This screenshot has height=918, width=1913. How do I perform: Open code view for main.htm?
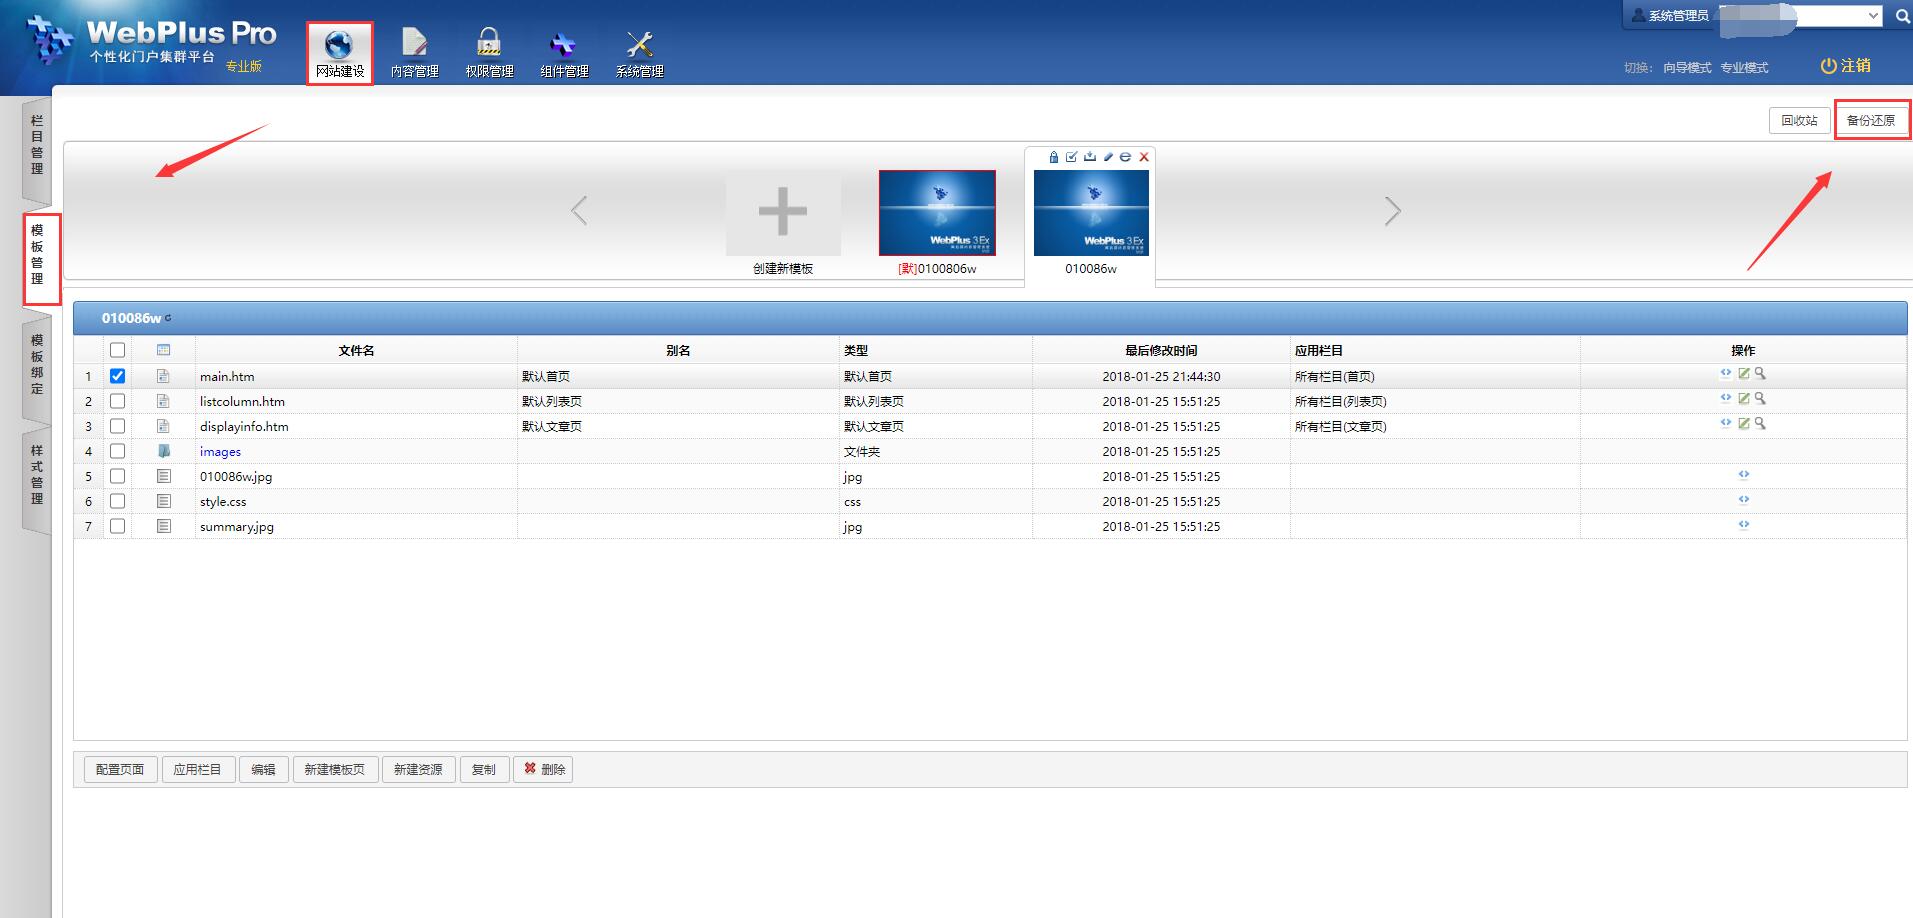pyautogui.click(x=1725, y=374)
